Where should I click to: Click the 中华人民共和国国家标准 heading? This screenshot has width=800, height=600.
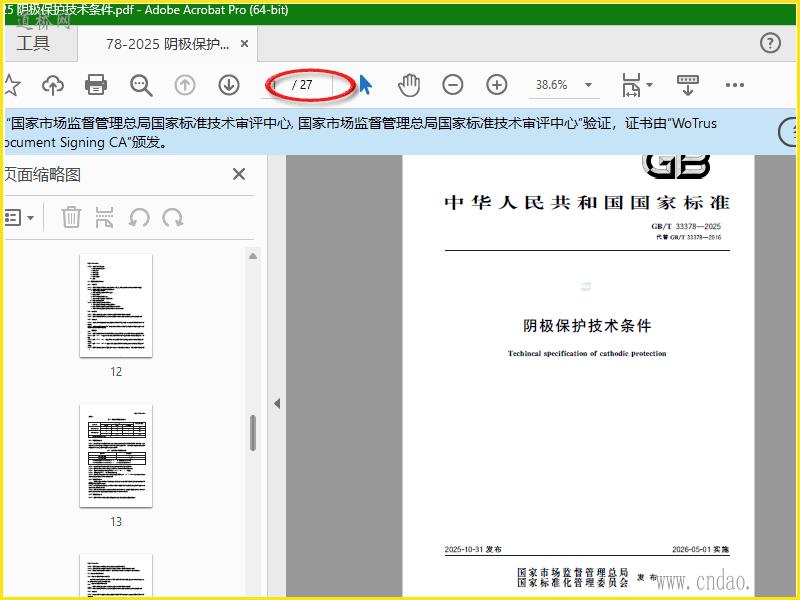[x=587, y=203]
